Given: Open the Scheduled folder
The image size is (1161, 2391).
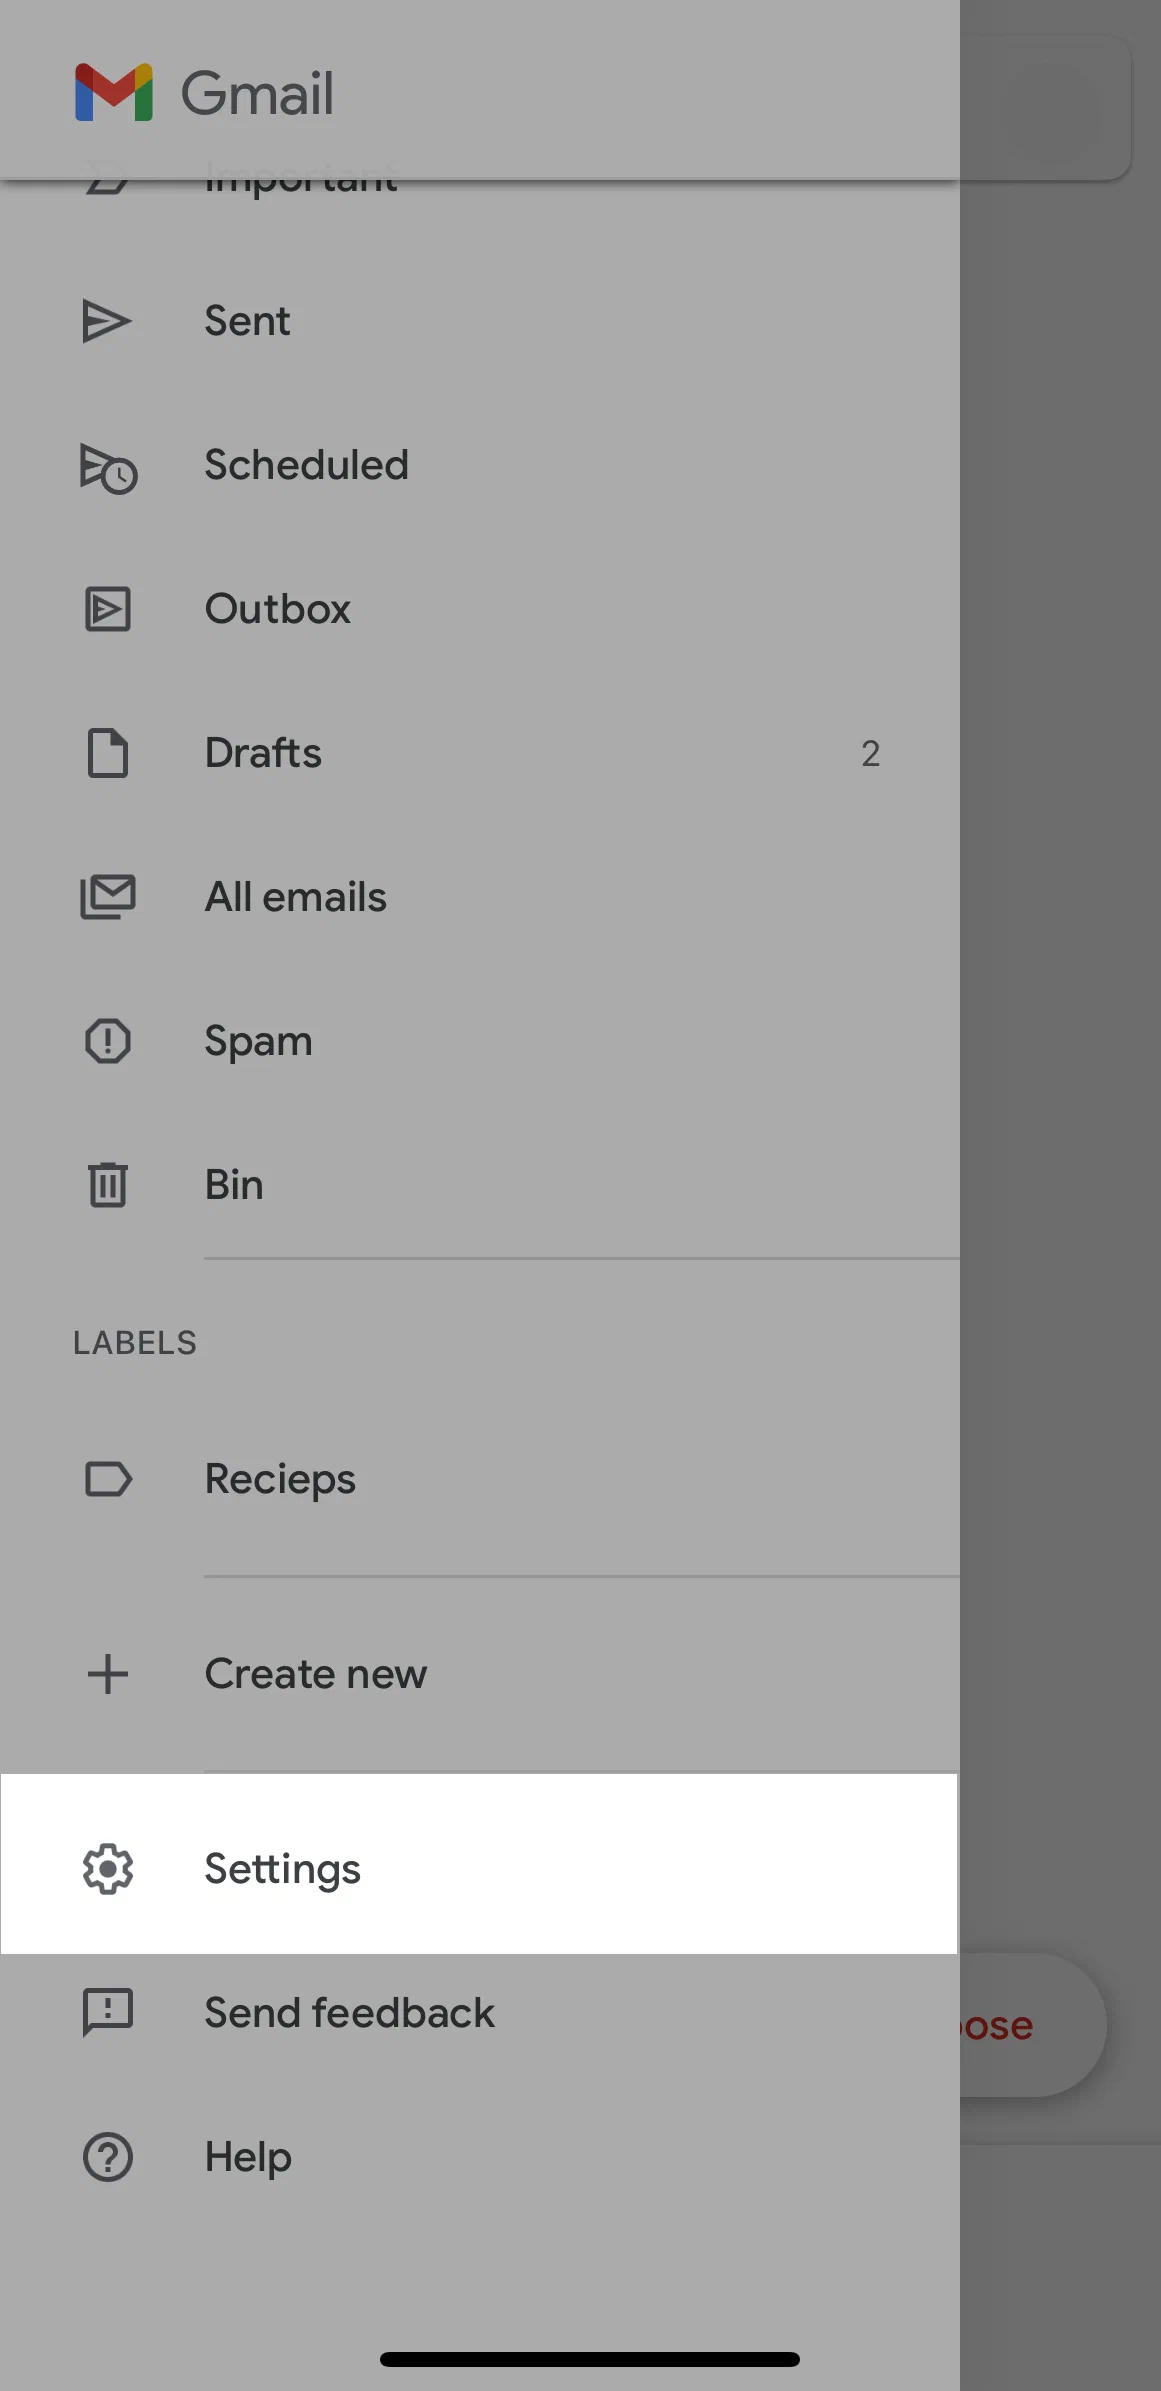Looking at the screenshot, I should [x=480, y=465].
